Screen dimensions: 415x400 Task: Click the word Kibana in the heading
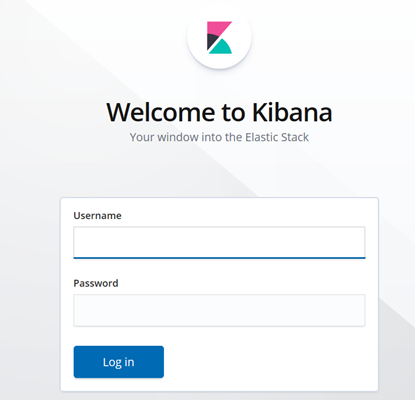(292, 112)
